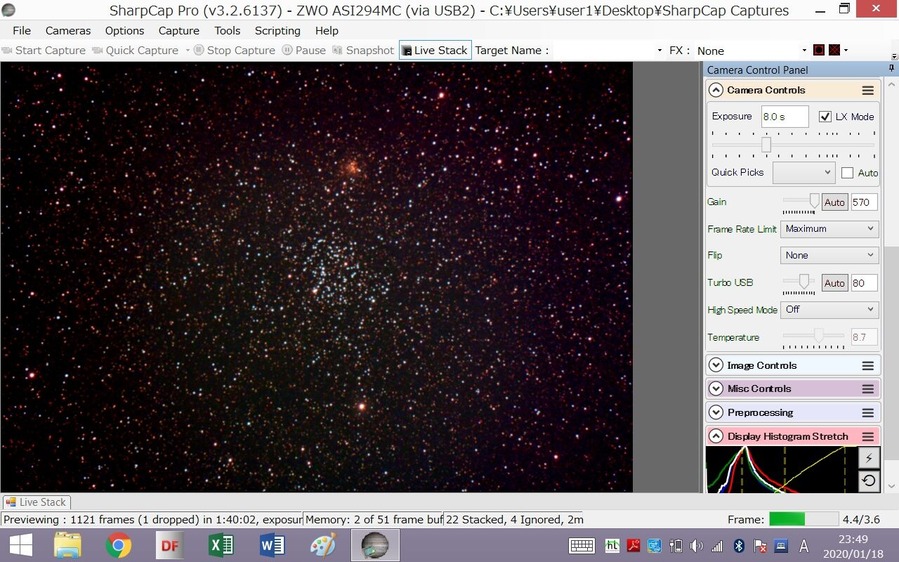Open the DF app in the taskbar
The image size is (899, 562).
170,545
